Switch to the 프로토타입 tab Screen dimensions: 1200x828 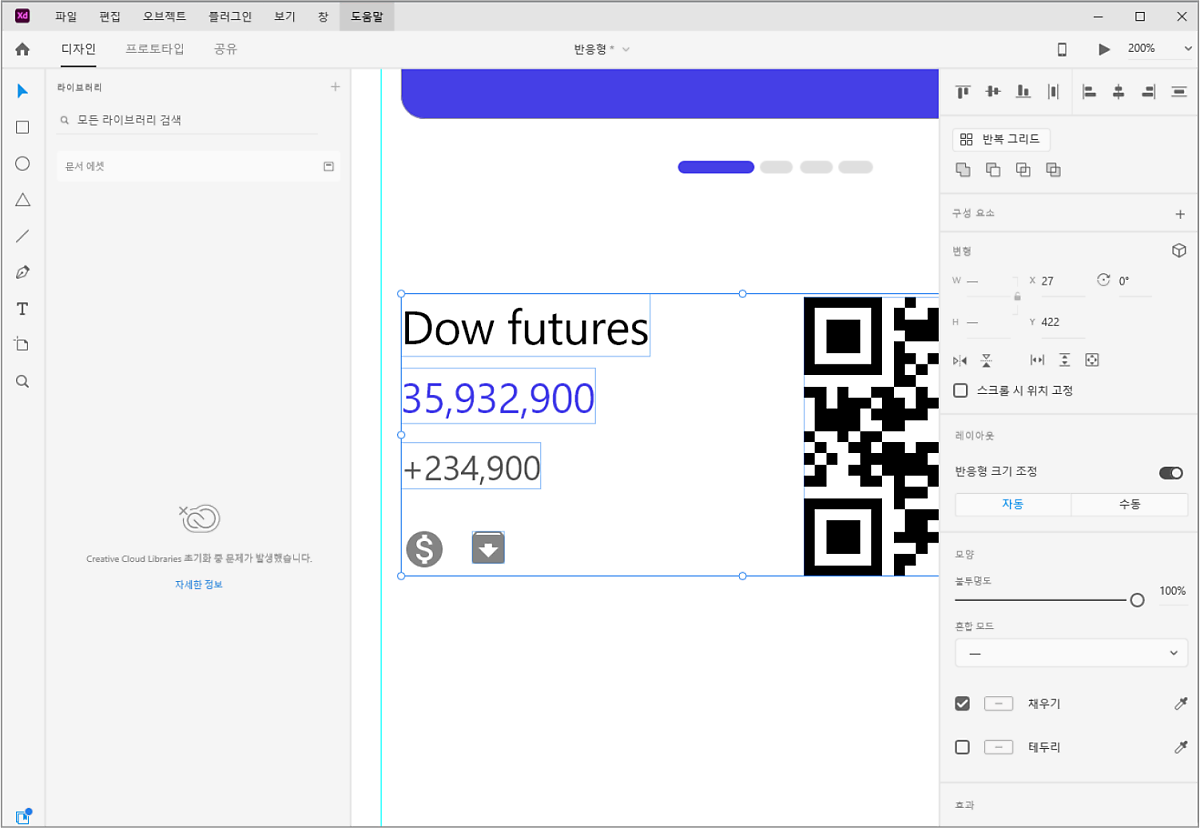155,49
